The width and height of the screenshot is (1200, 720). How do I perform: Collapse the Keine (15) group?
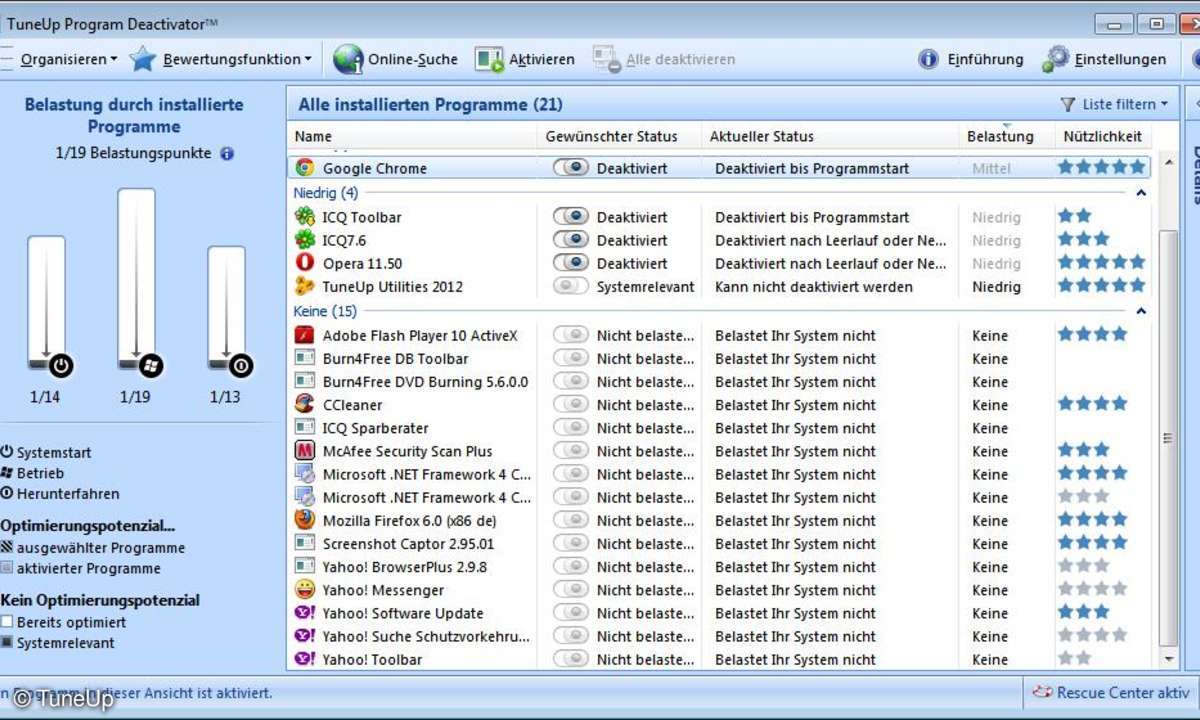(1141, 310)
